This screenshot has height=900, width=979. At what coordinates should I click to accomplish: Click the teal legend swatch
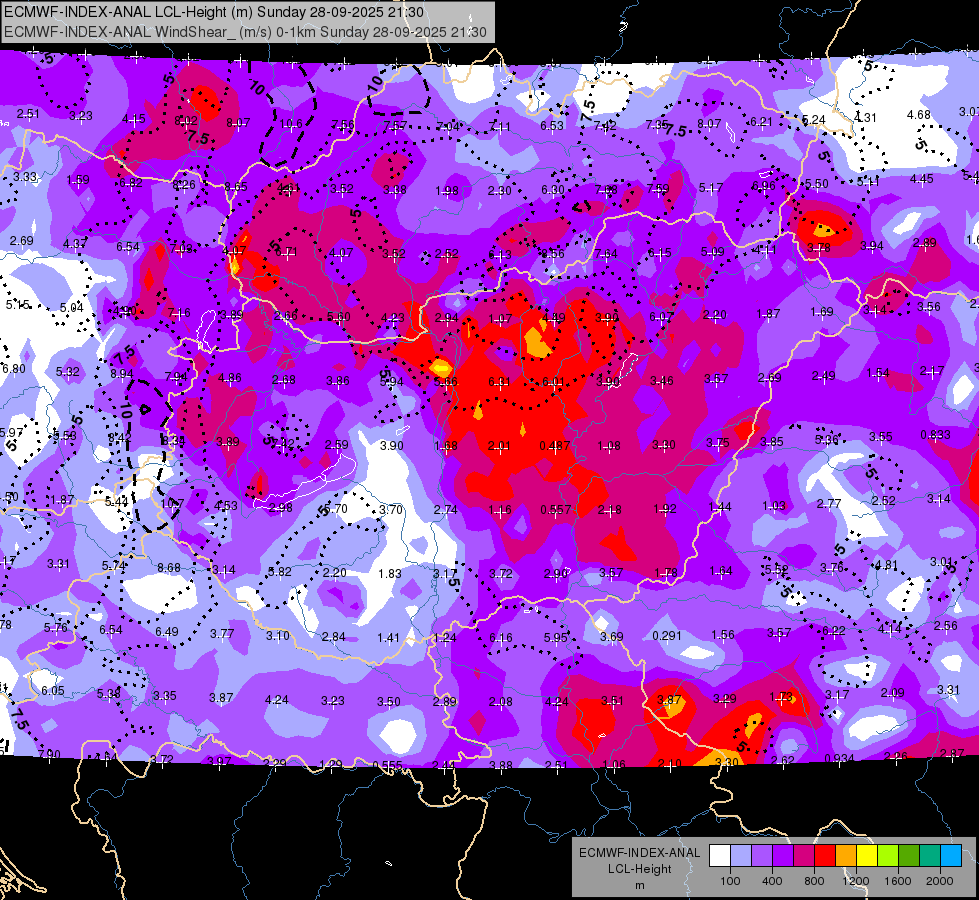click(930, 856)
